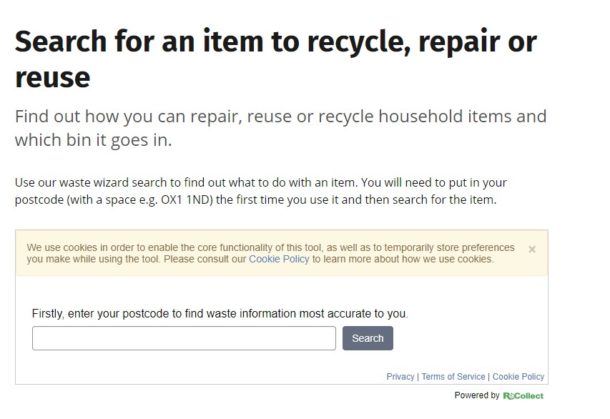Click the word "reuse" on the heading's second line
This screenshot has height=419, width=610.
pyautogui.click(x=52, y=77)
